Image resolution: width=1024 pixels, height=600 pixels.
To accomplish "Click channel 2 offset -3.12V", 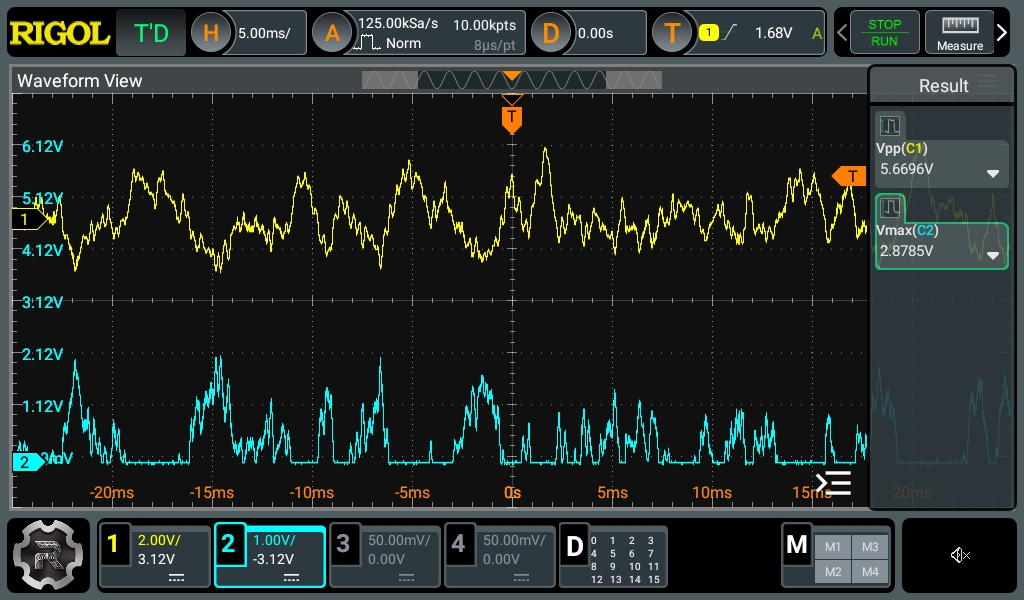I will point(273,560).
